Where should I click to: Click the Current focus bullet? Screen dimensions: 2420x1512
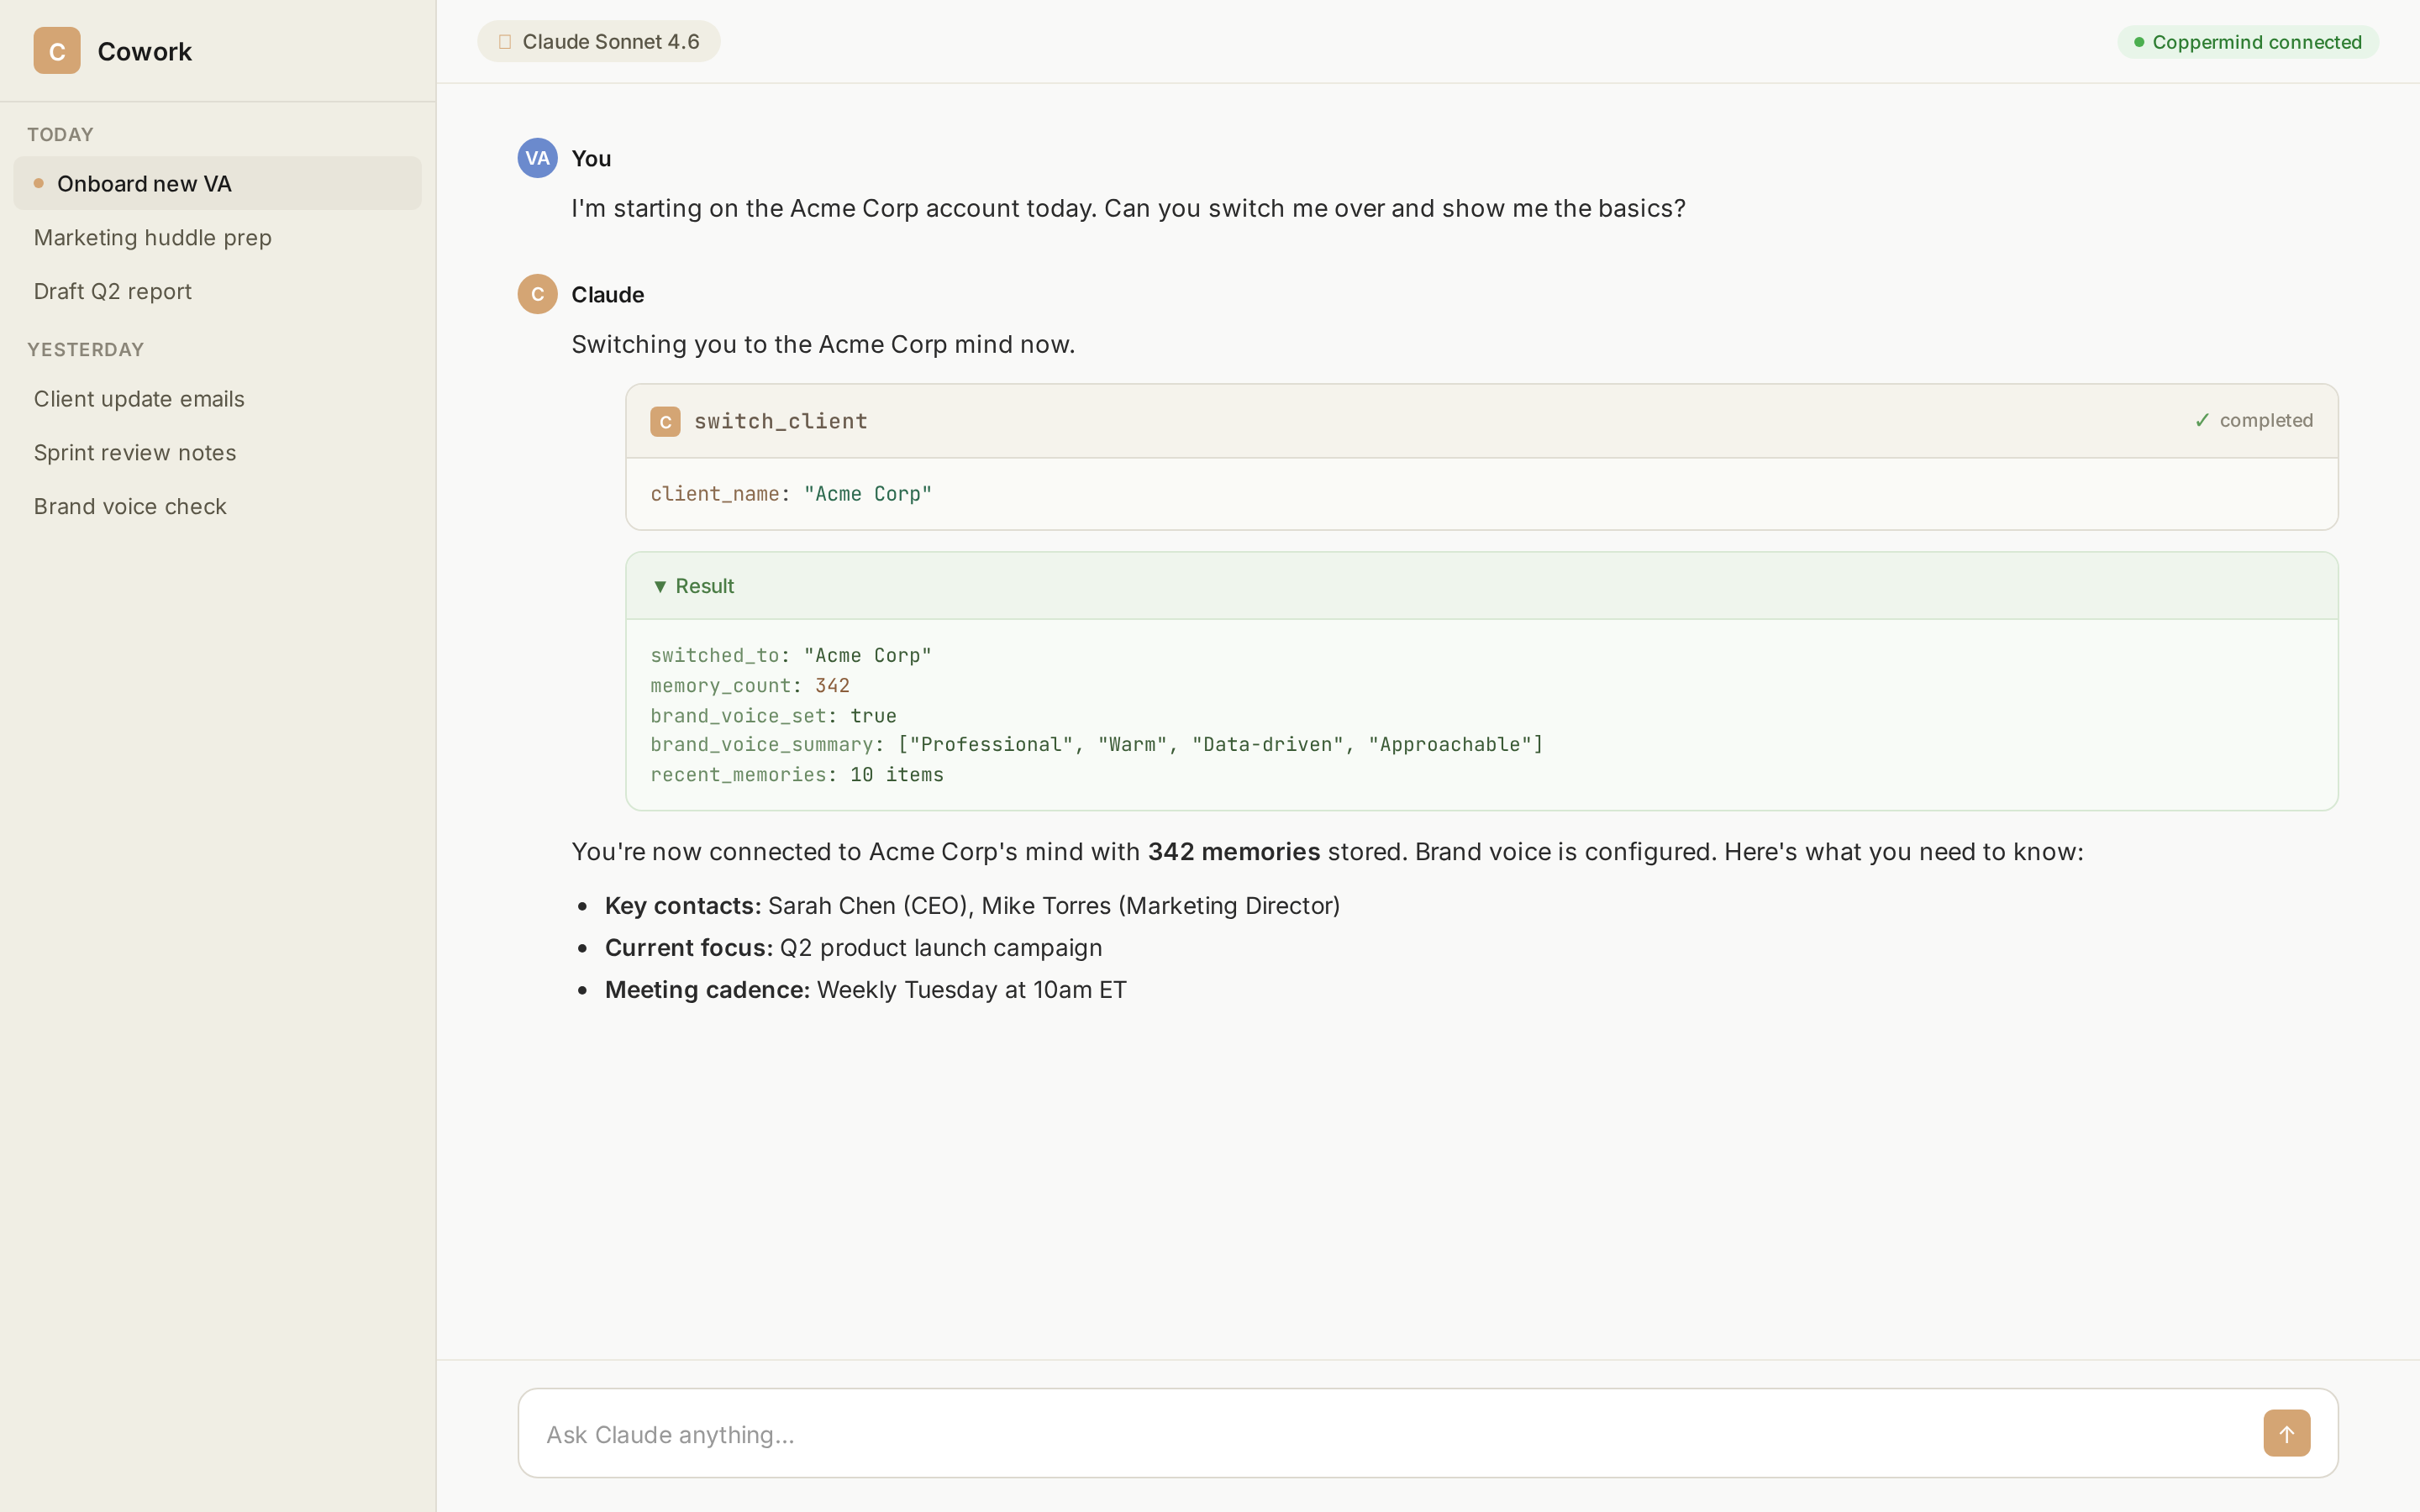(x=853, y=948)
